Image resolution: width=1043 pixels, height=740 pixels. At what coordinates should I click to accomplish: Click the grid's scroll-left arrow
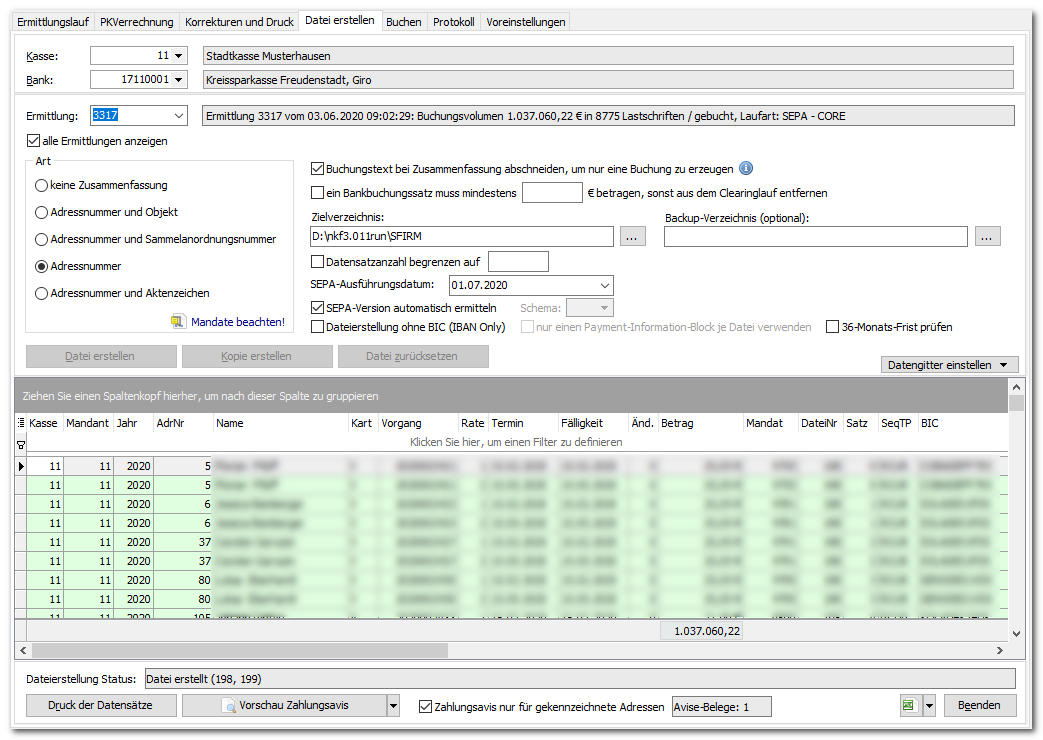pos(23,650)
